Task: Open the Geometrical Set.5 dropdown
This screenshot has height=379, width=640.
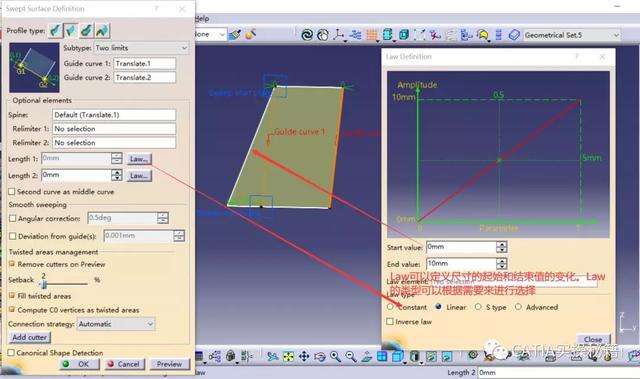Action: click(572, 35)
